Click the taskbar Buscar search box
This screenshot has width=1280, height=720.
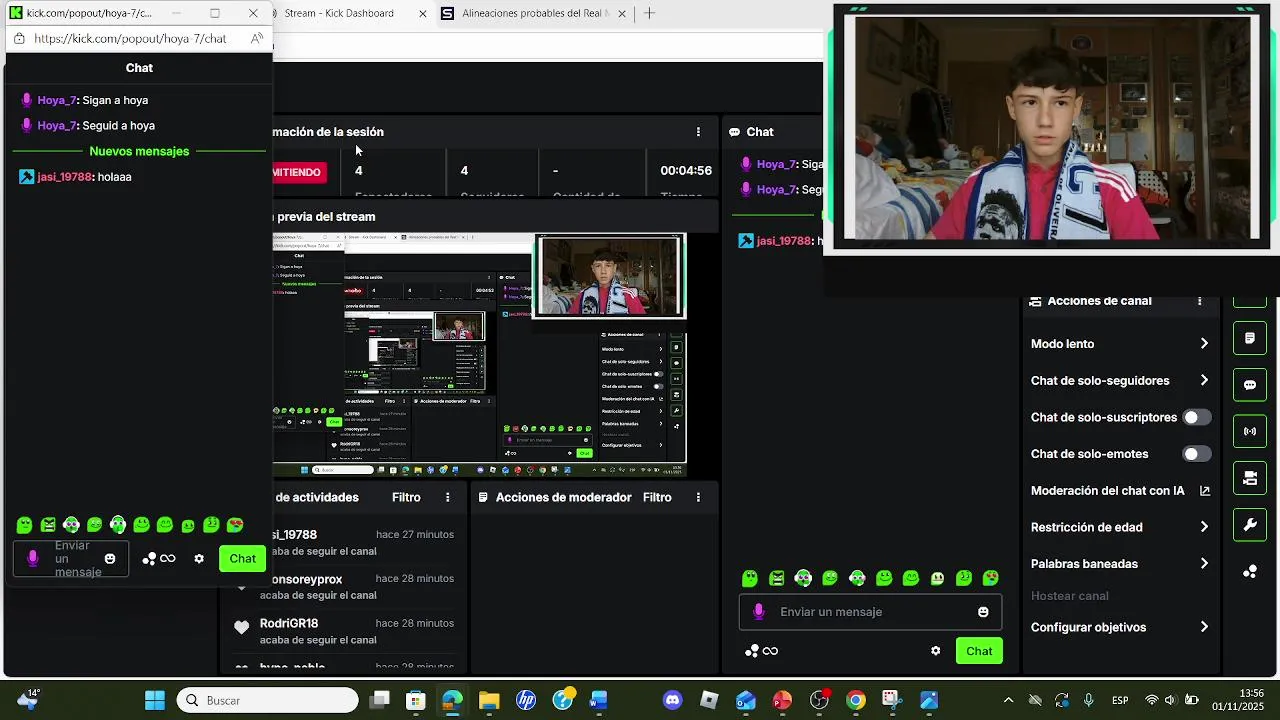[268, 700]
